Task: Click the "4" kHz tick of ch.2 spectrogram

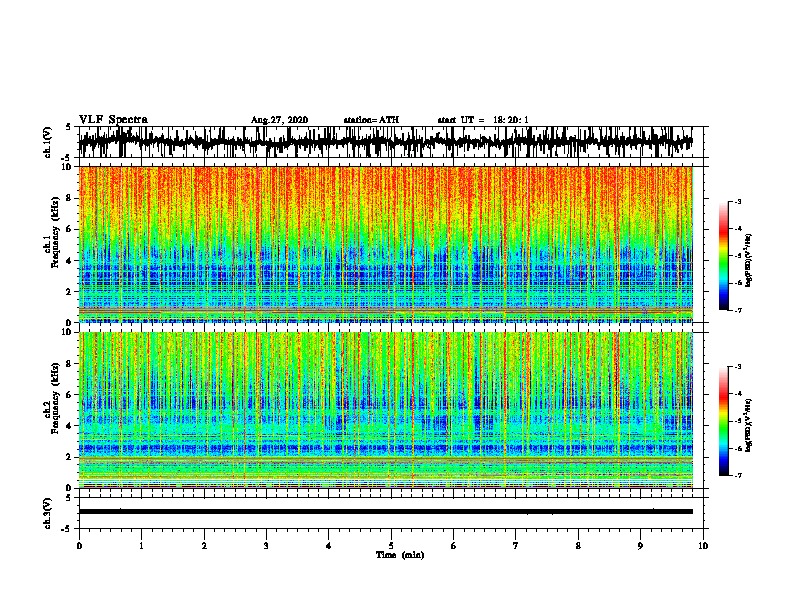Action: [69, 426]
